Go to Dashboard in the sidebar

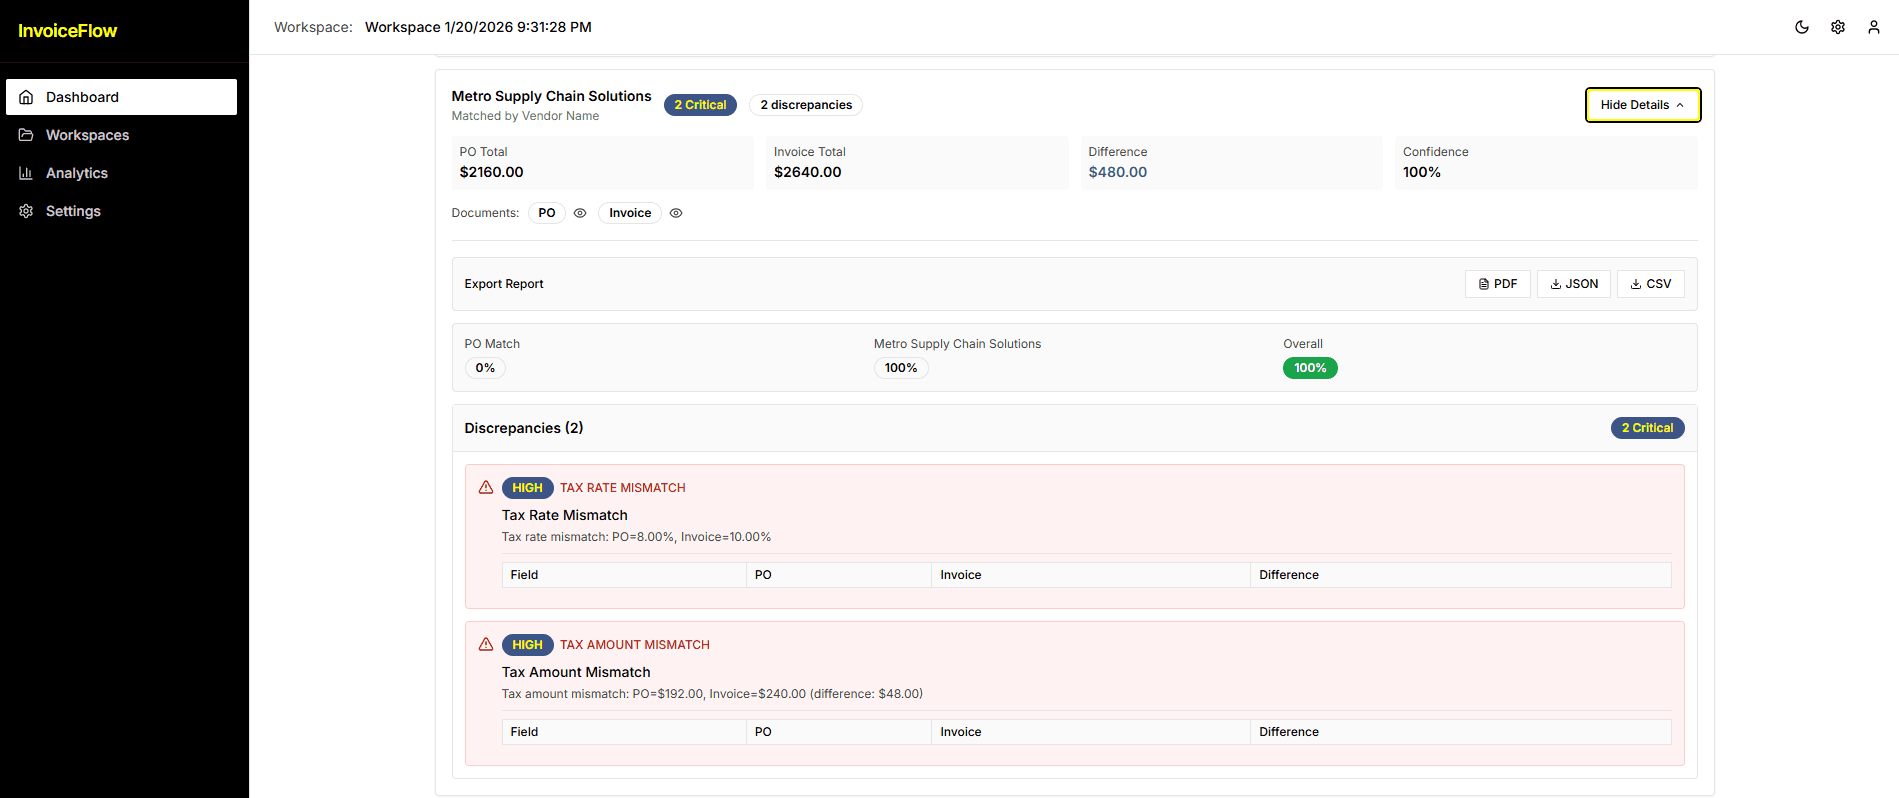coord(121,97)
